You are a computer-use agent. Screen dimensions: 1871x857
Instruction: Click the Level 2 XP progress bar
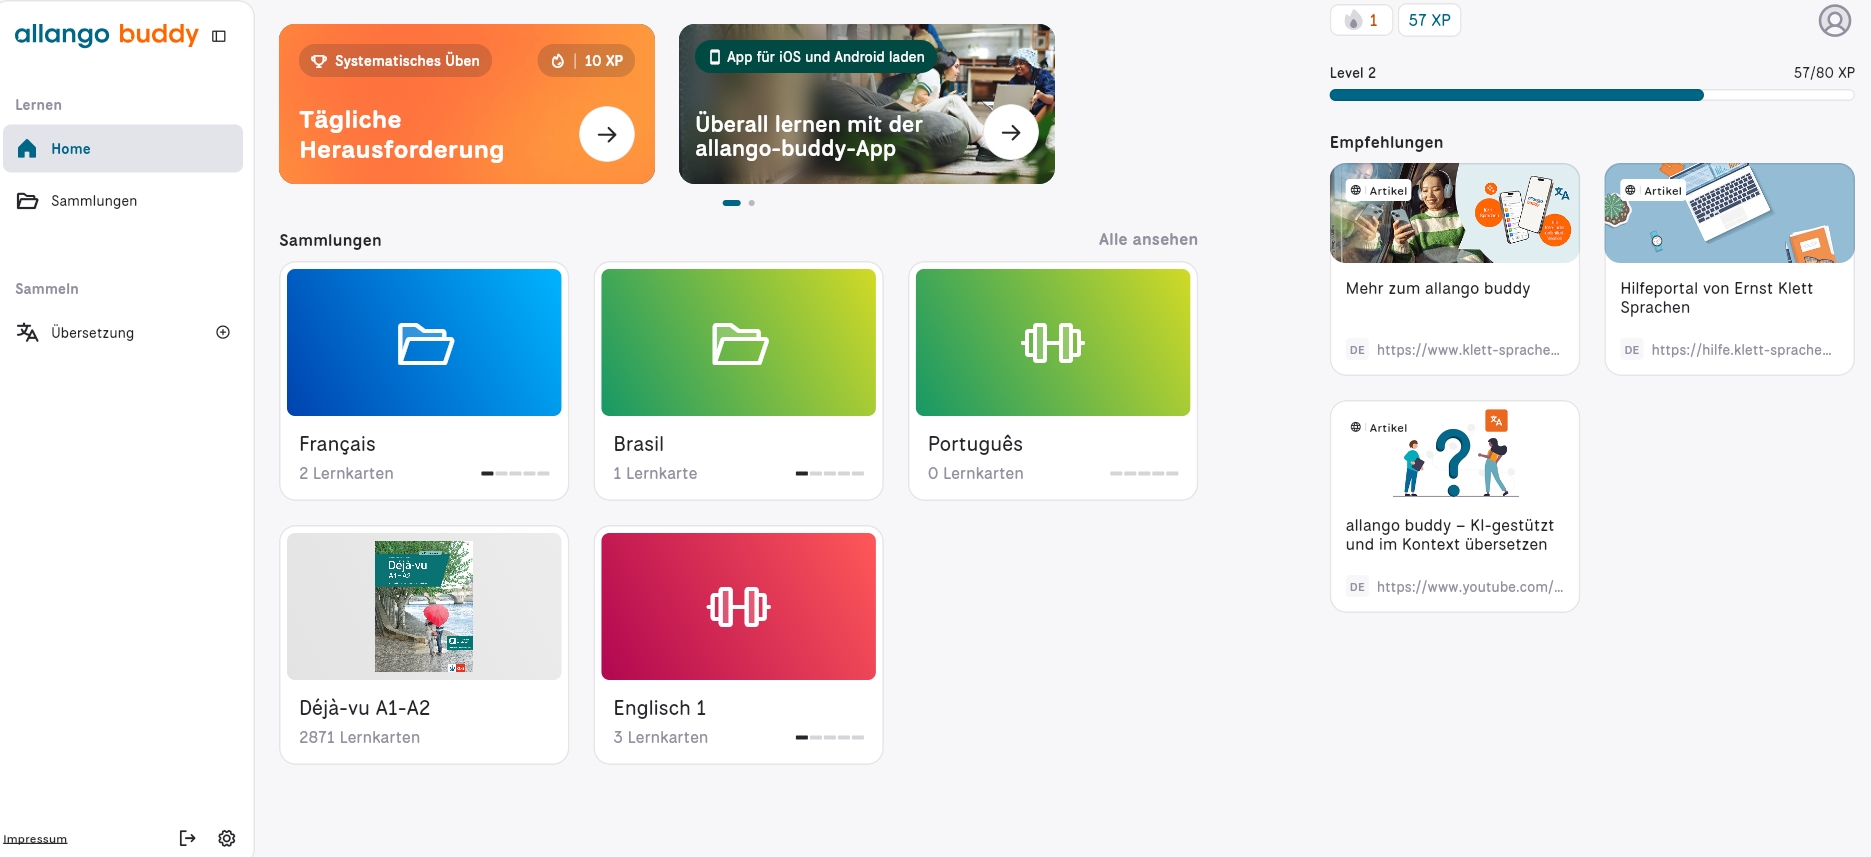tap(1592, 95)
